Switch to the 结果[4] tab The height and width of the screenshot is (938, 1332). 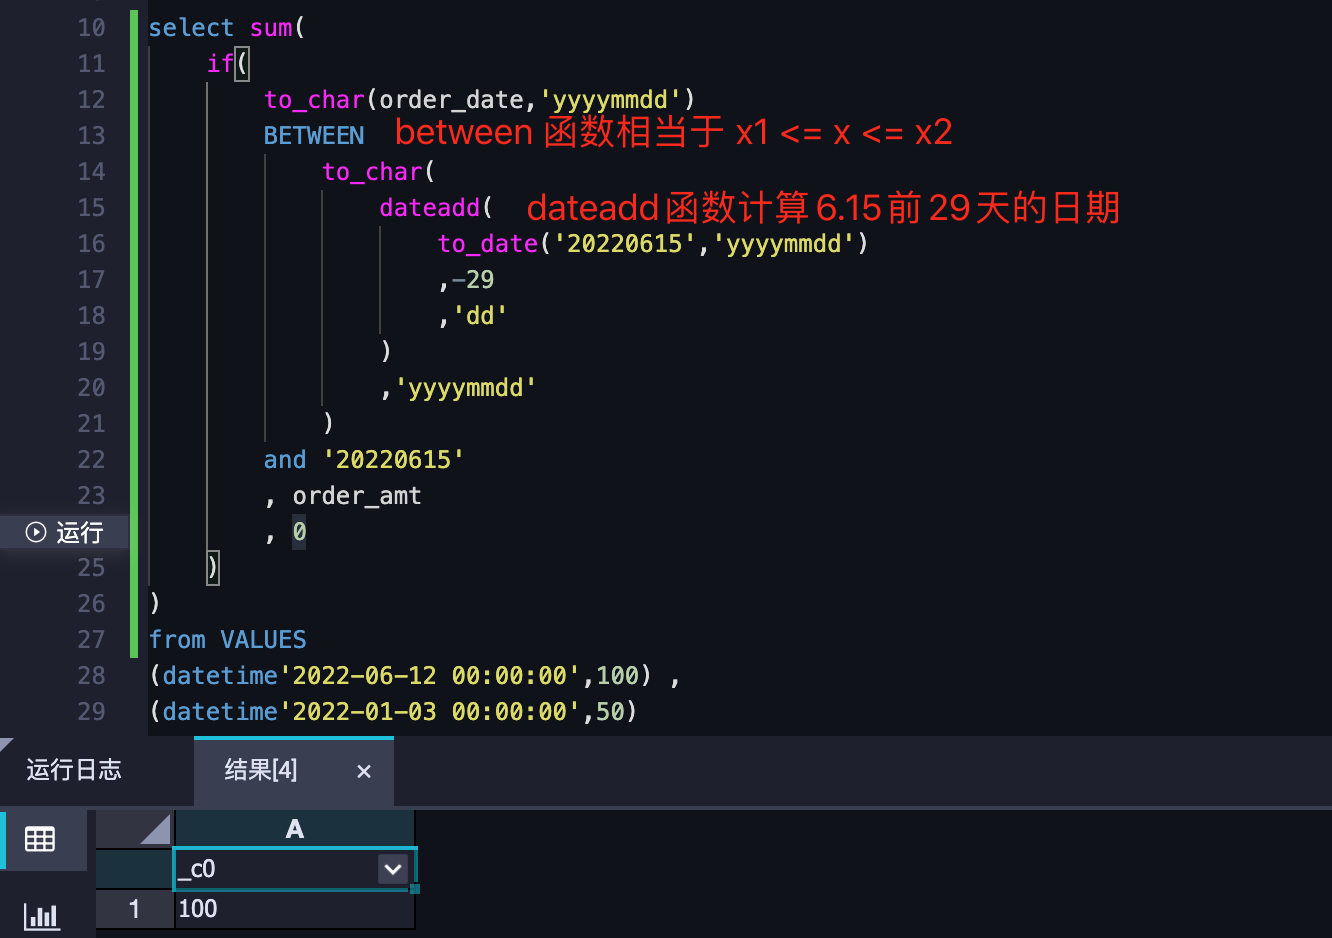[261, 770]
